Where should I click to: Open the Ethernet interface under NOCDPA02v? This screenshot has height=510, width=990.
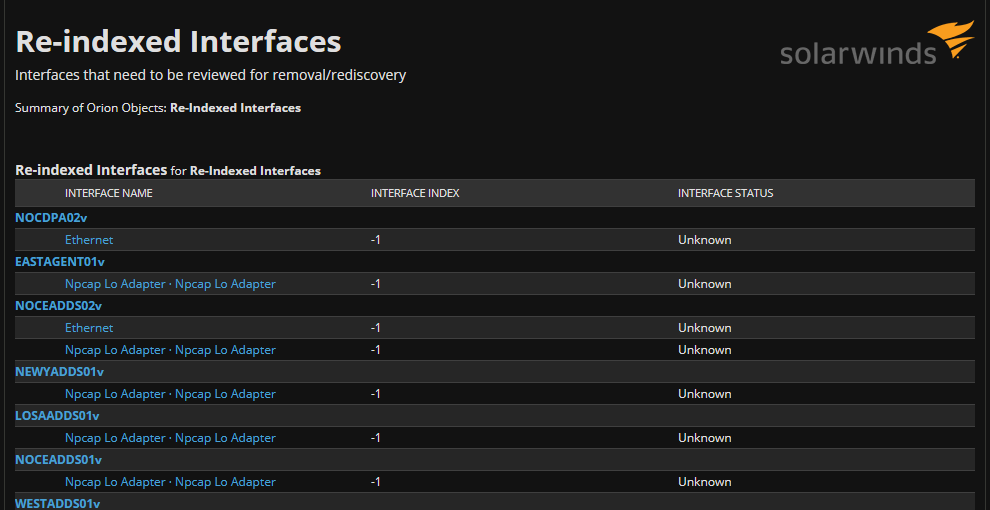(x=89, y=240)
